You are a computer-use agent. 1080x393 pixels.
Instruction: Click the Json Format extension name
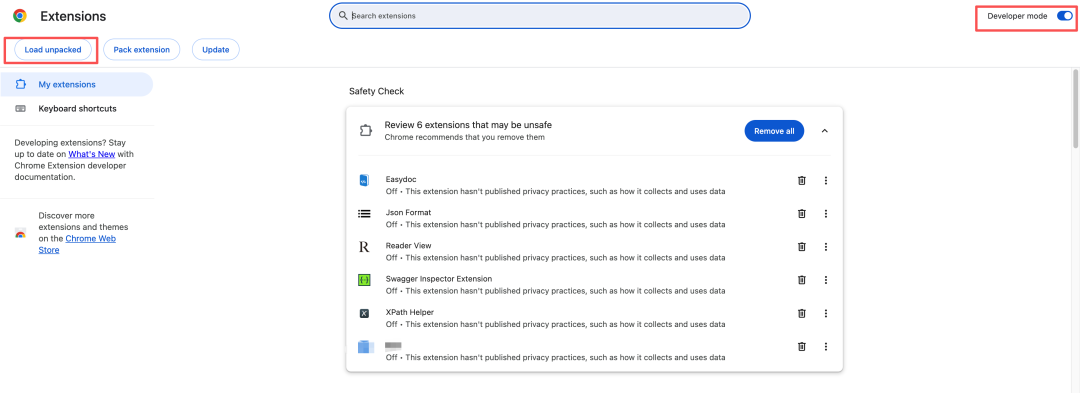pyautogui.click(x=408, y=213)
